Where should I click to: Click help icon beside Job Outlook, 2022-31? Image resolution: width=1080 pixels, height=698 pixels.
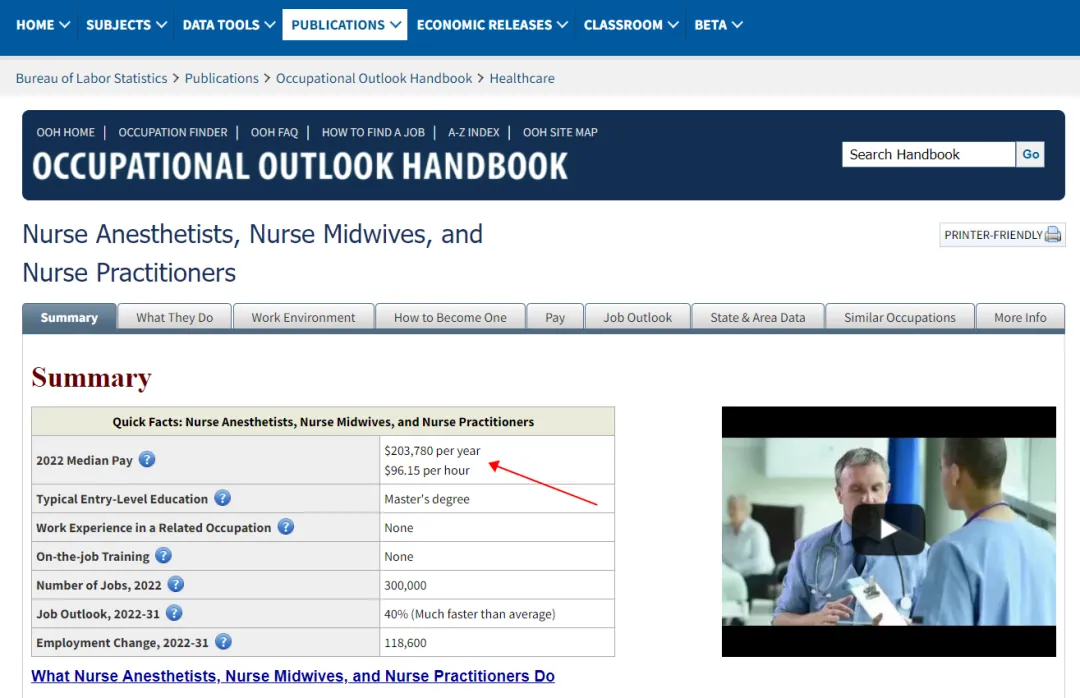tap(174, 613)
